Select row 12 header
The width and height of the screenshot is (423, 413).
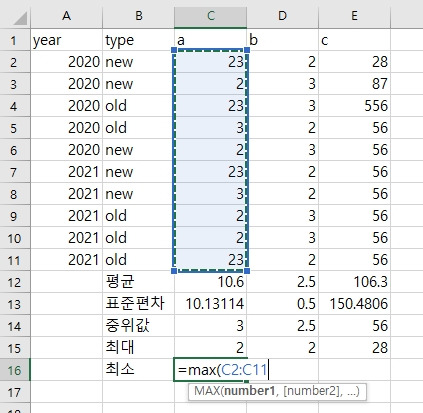tap(15, 282)
